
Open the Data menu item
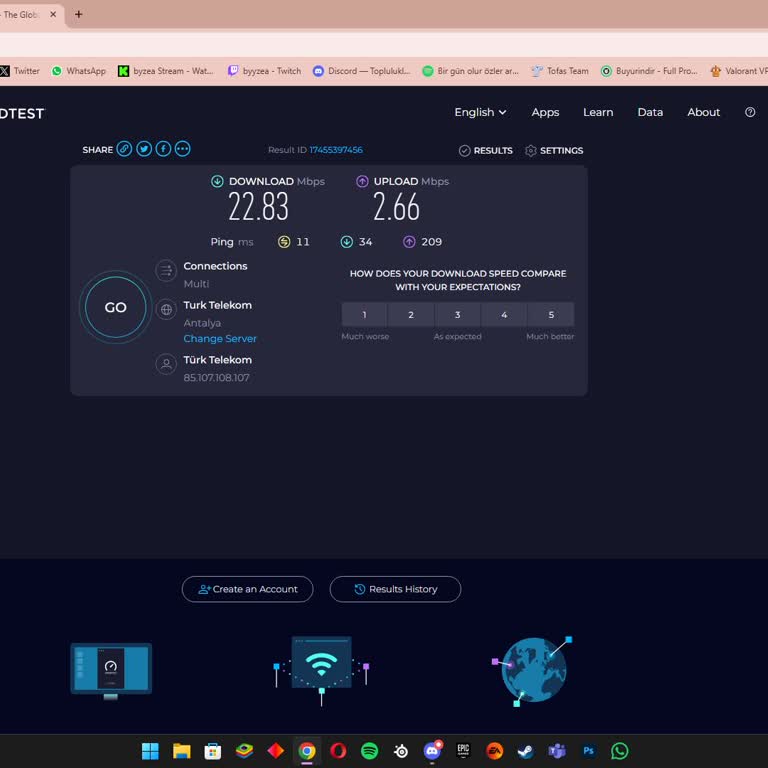point(650,112)
